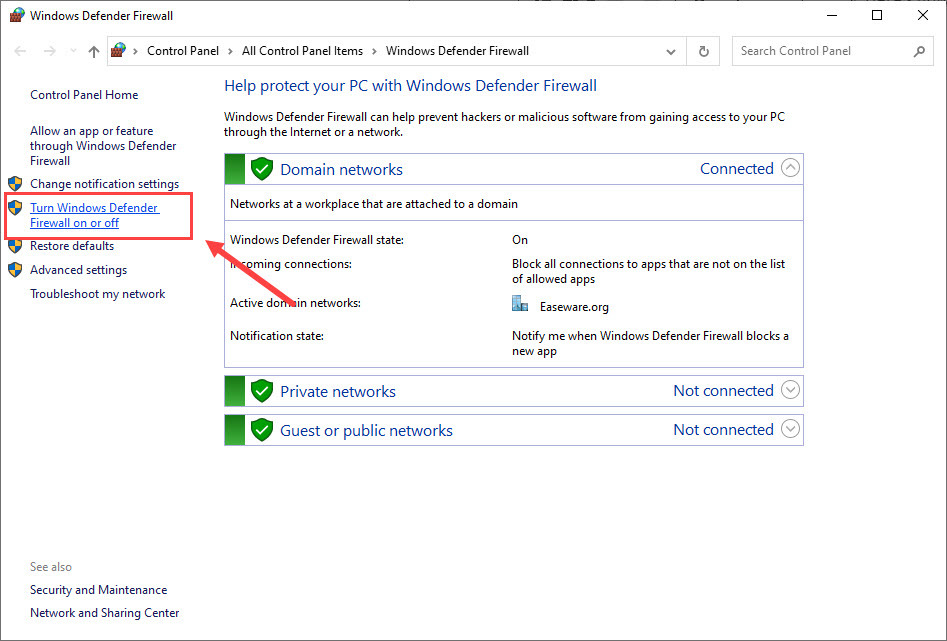This screenshot has width=947, height=641.
Task: Expand the Private networks section
Action: [x=790, y=390]
